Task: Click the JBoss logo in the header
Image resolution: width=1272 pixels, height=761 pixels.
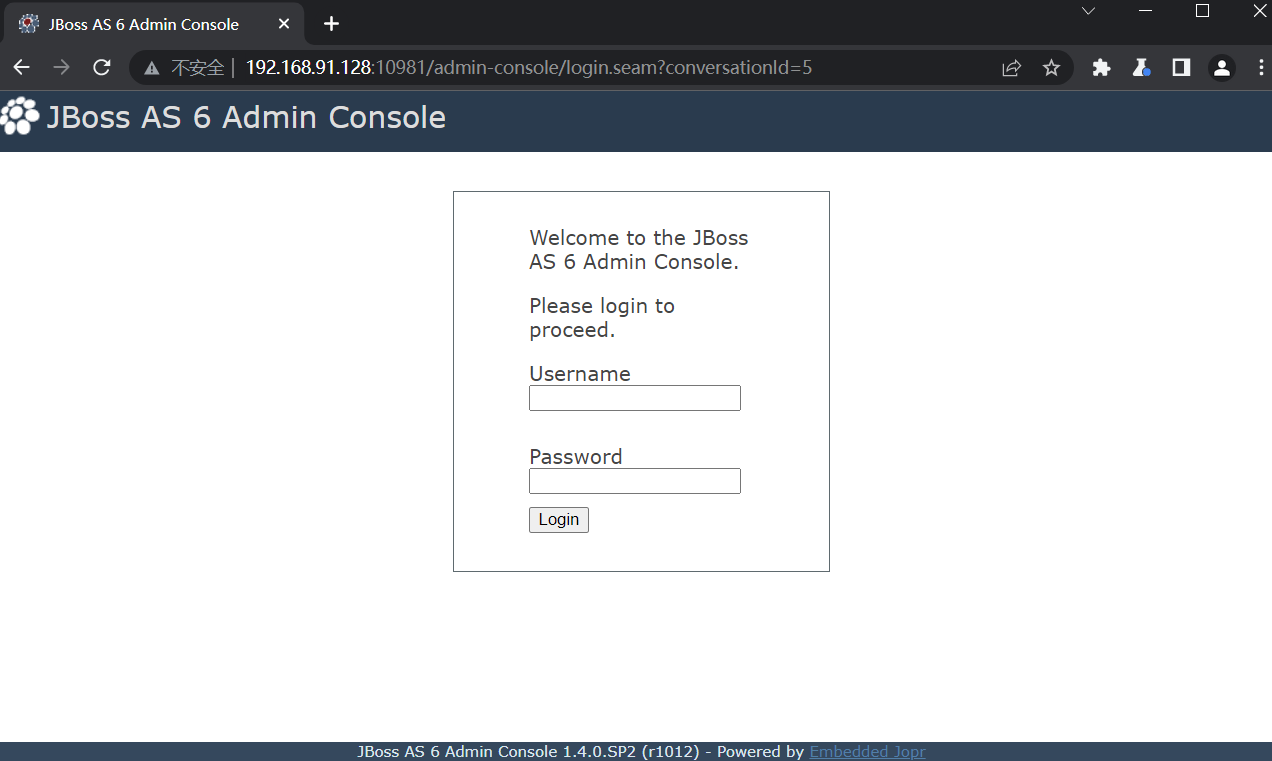Action: pyautogui.click(x=20, y=117)
